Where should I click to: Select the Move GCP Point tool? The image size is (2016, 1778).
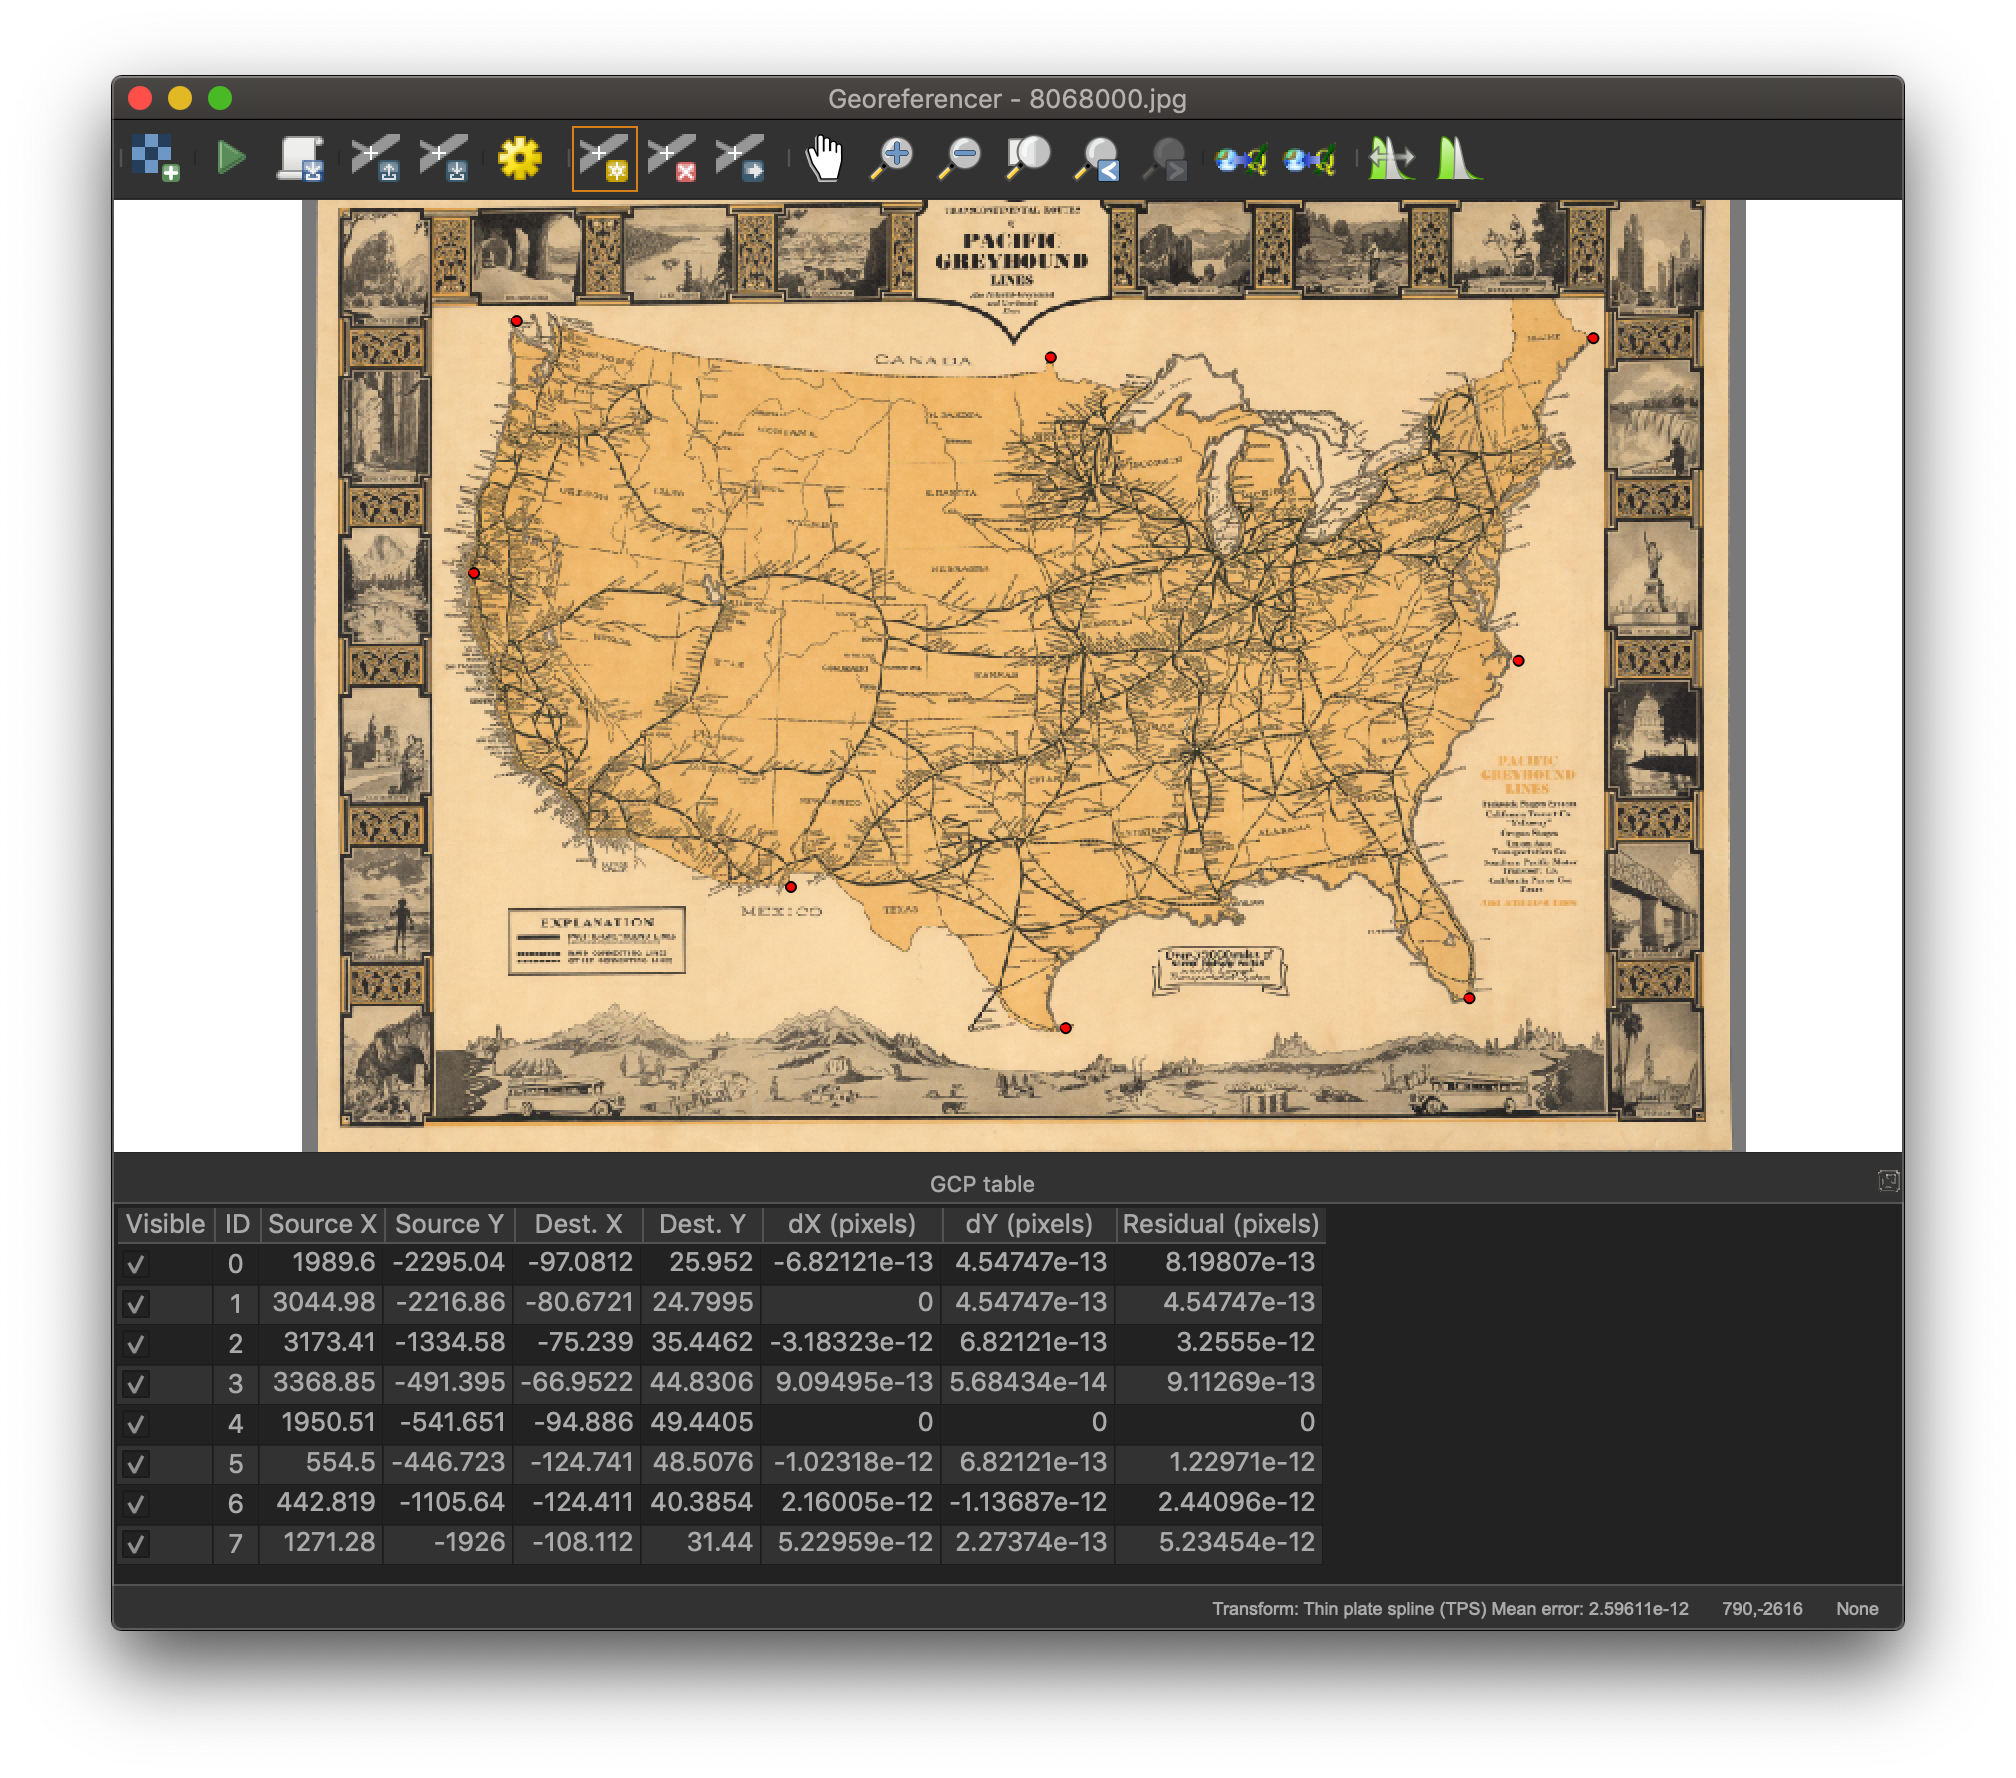740,158
